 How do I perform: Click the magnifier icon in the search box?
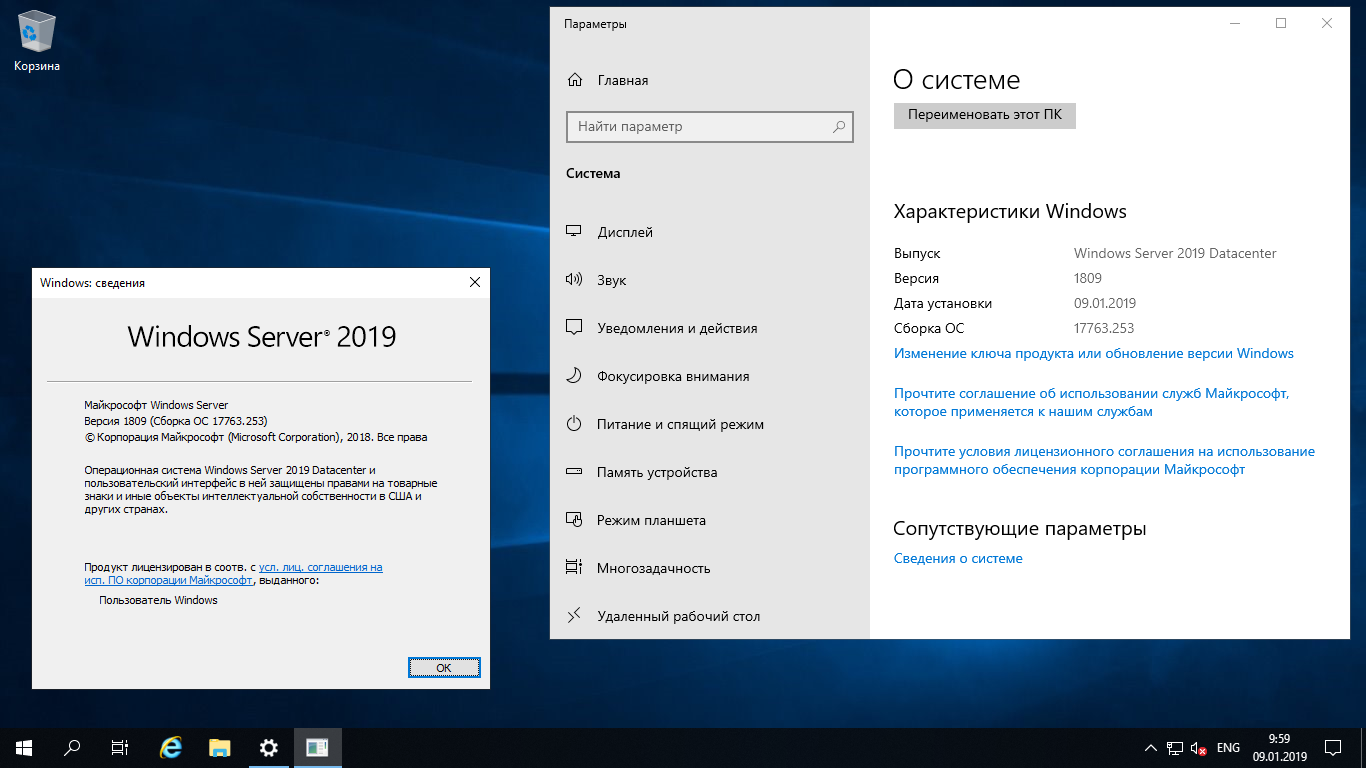[x=839, y=127]
